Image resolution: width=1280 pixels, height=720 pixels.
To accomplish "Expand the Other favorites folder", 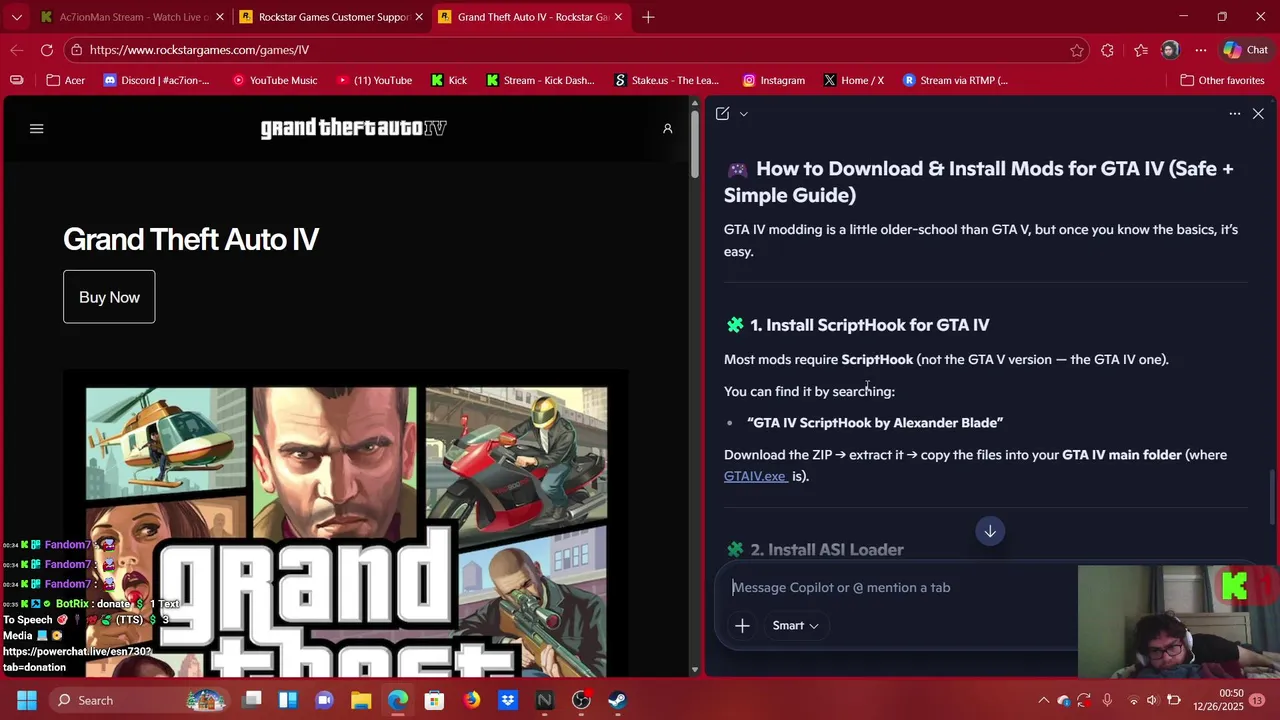I will 1222,80.
